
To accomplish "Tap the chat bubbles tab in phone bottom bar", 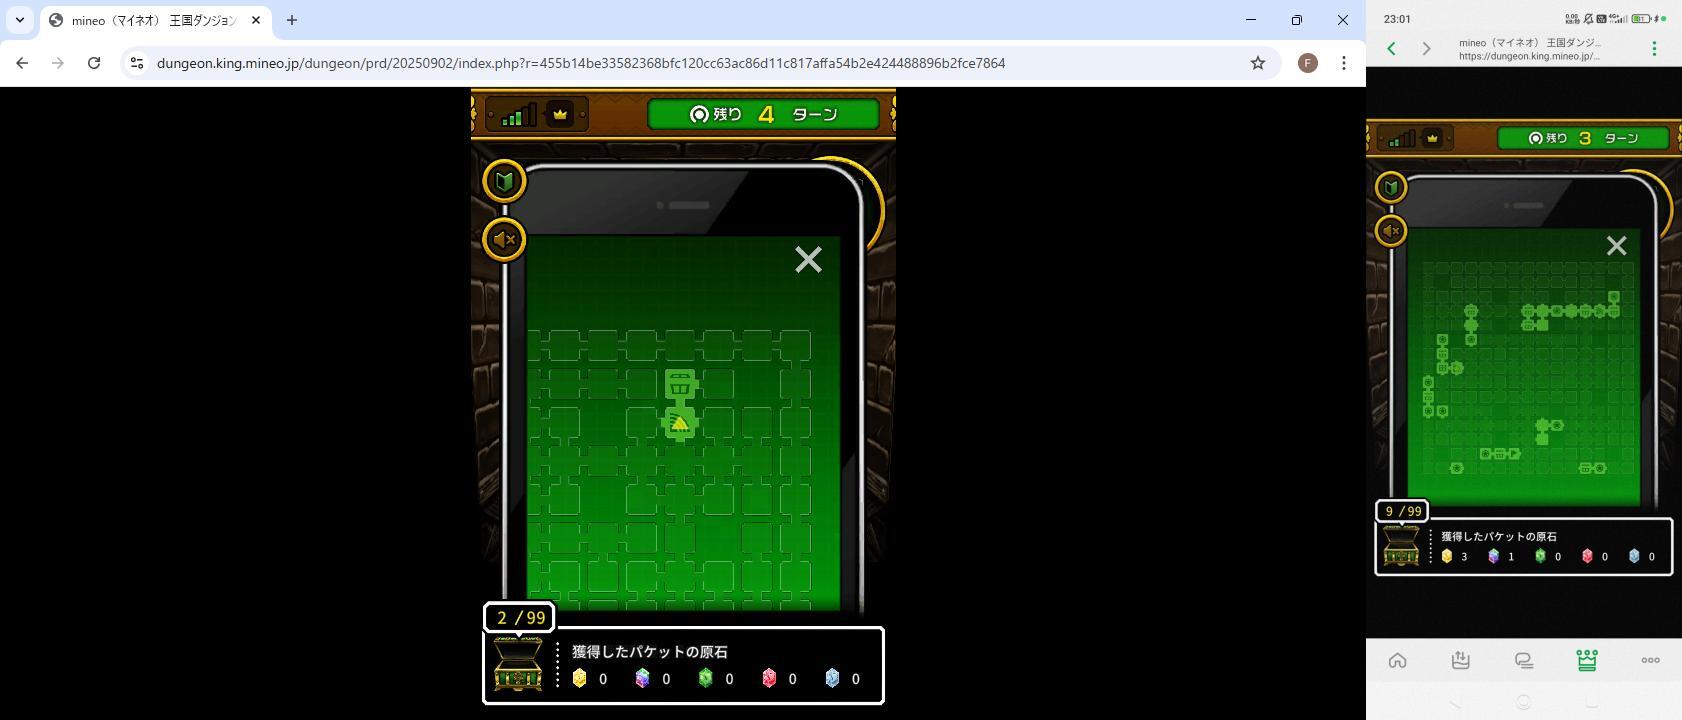I will pyautogui.click(x=1524, y=660).
